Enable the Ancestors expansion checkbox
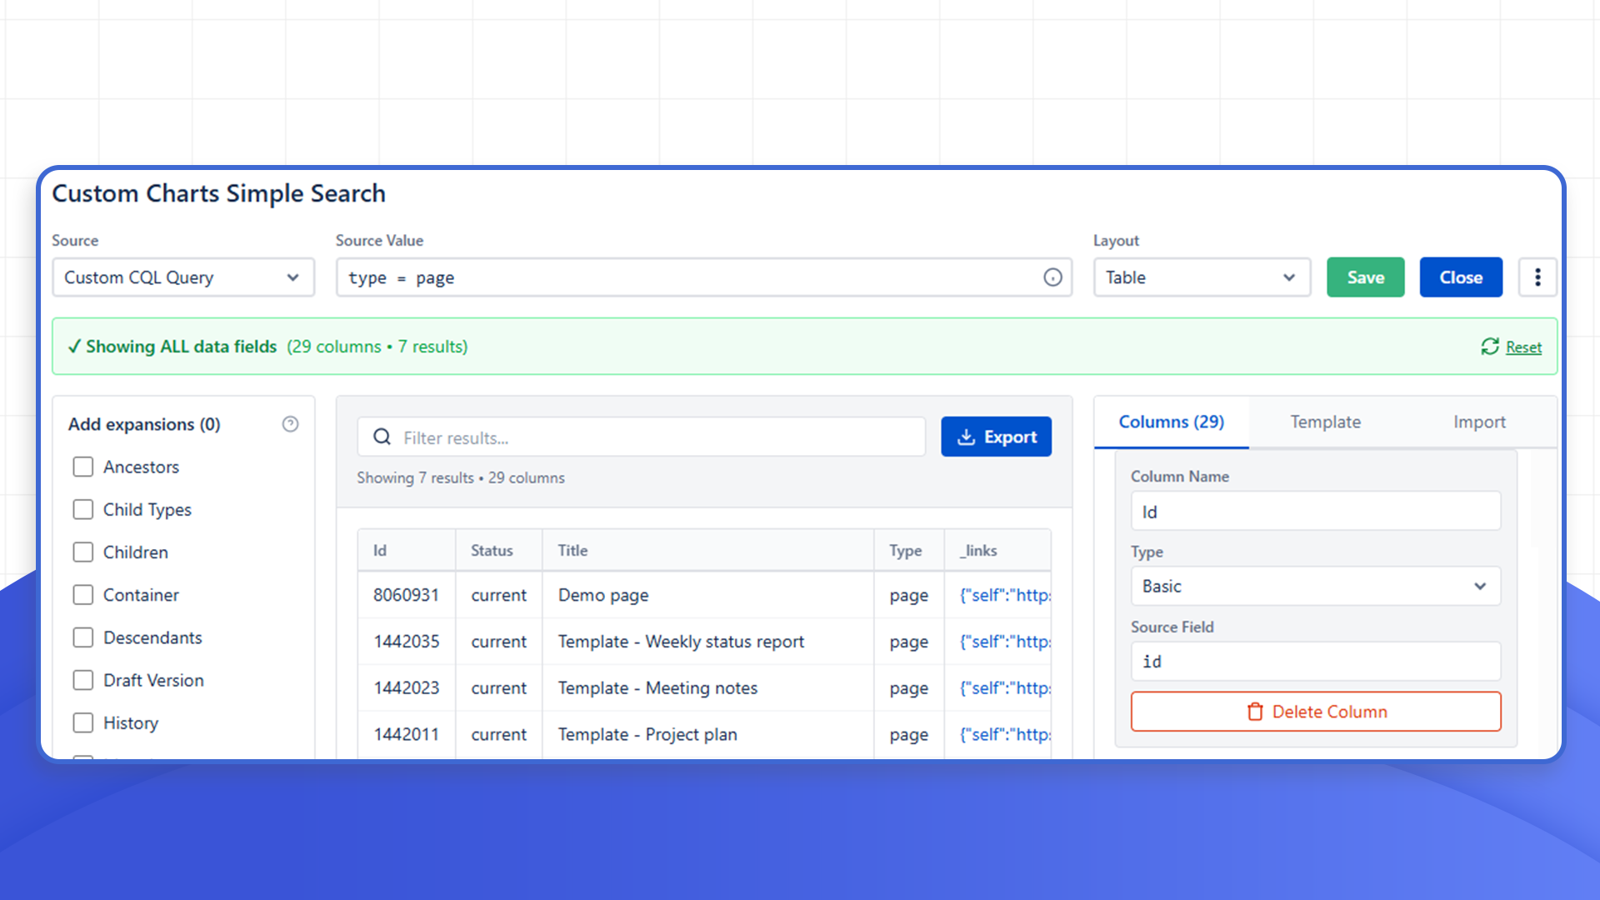This screenshot has height=900, width=1600. (x=83, y=466)
